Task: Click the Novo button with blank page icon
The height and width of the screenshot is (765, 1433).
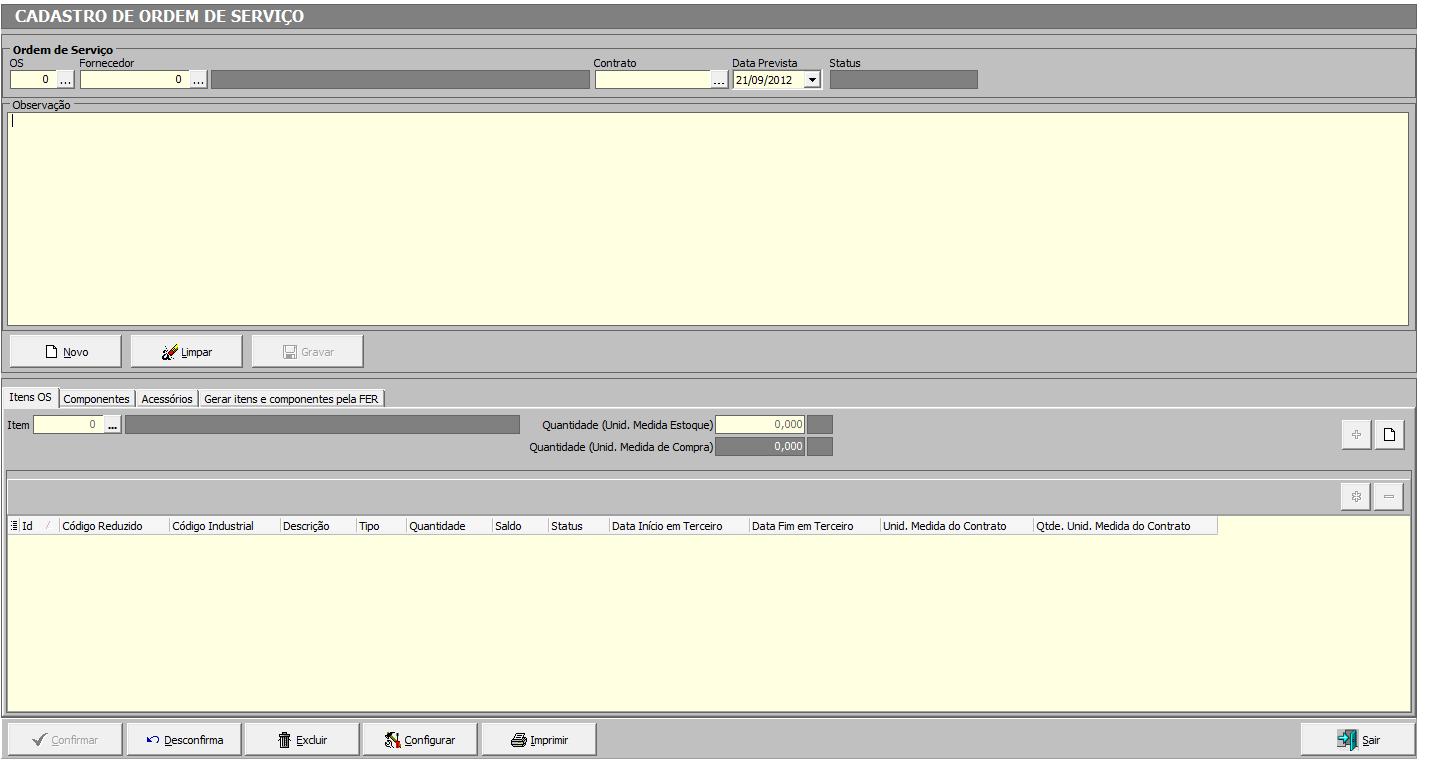Action: coord(65,352)
